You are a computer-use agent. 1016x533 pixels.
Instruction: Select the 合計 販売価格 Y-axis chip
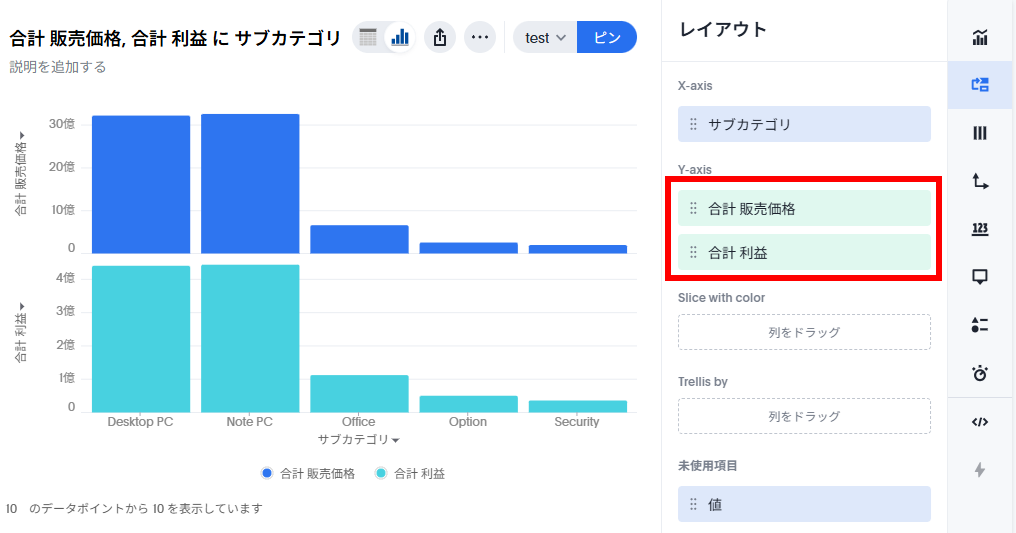[804, 208]
